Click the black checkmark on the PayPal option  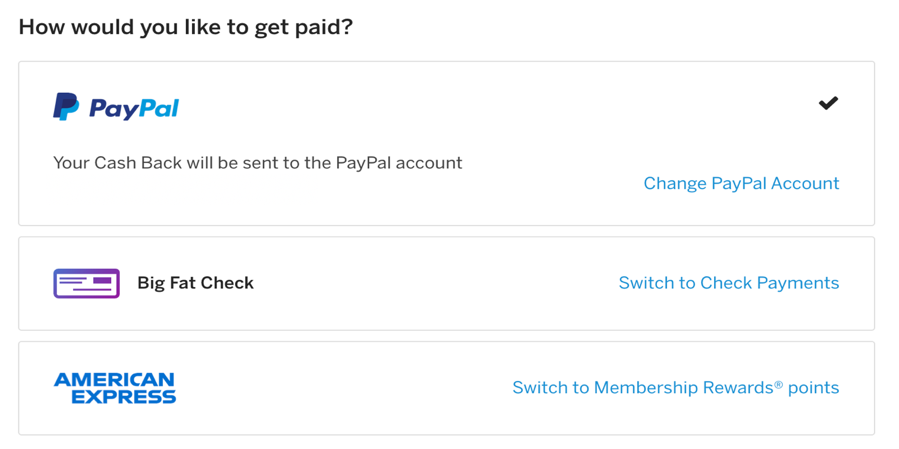click(x=828, y=103)
